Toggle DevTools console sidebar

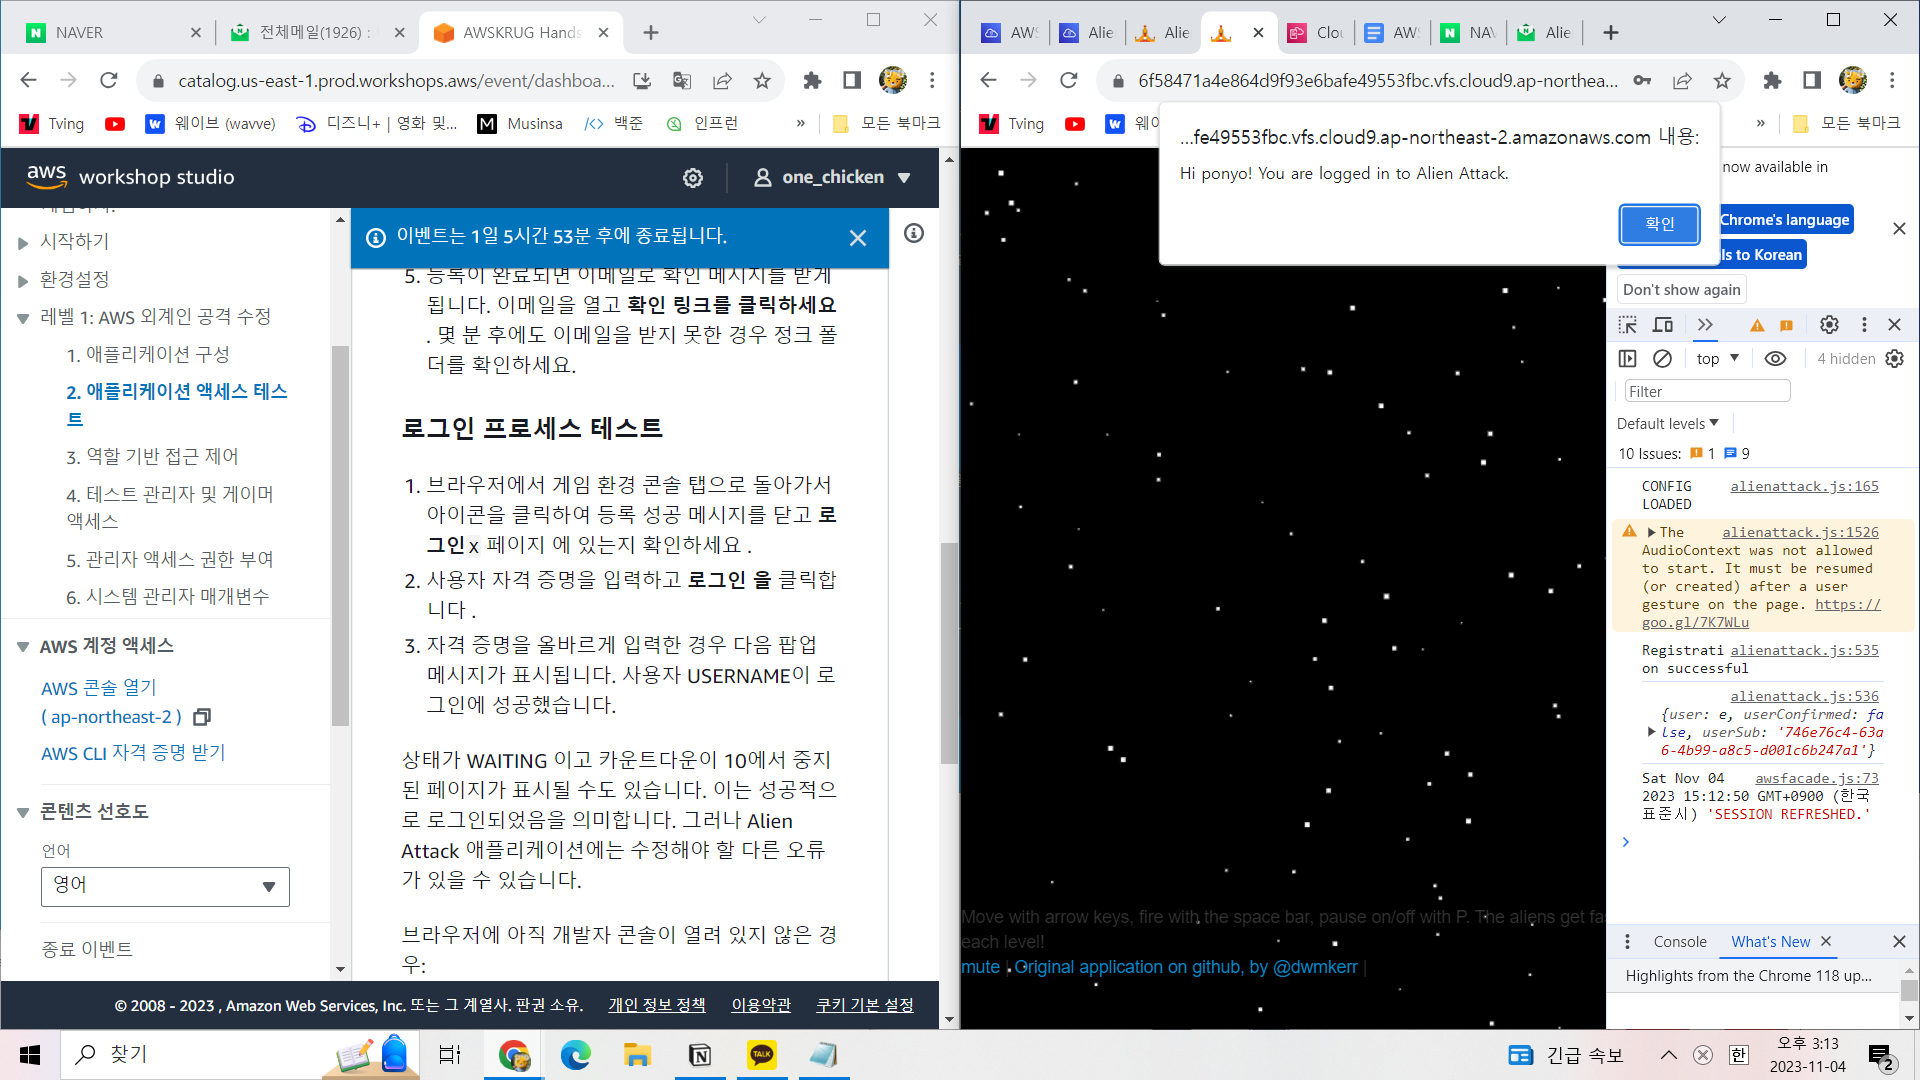1628,359
